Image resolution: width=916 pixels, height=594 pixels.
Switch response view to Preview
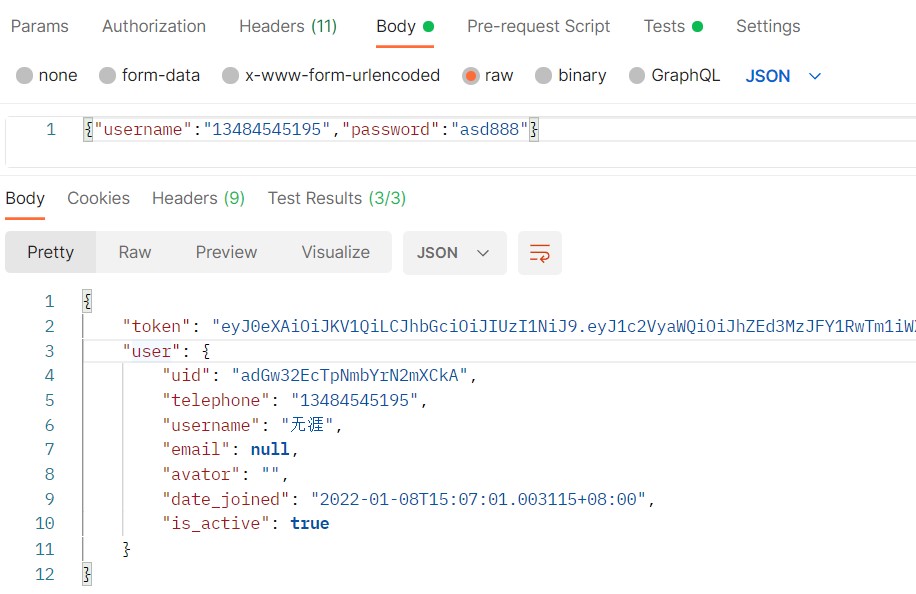[x=226, y=253]
